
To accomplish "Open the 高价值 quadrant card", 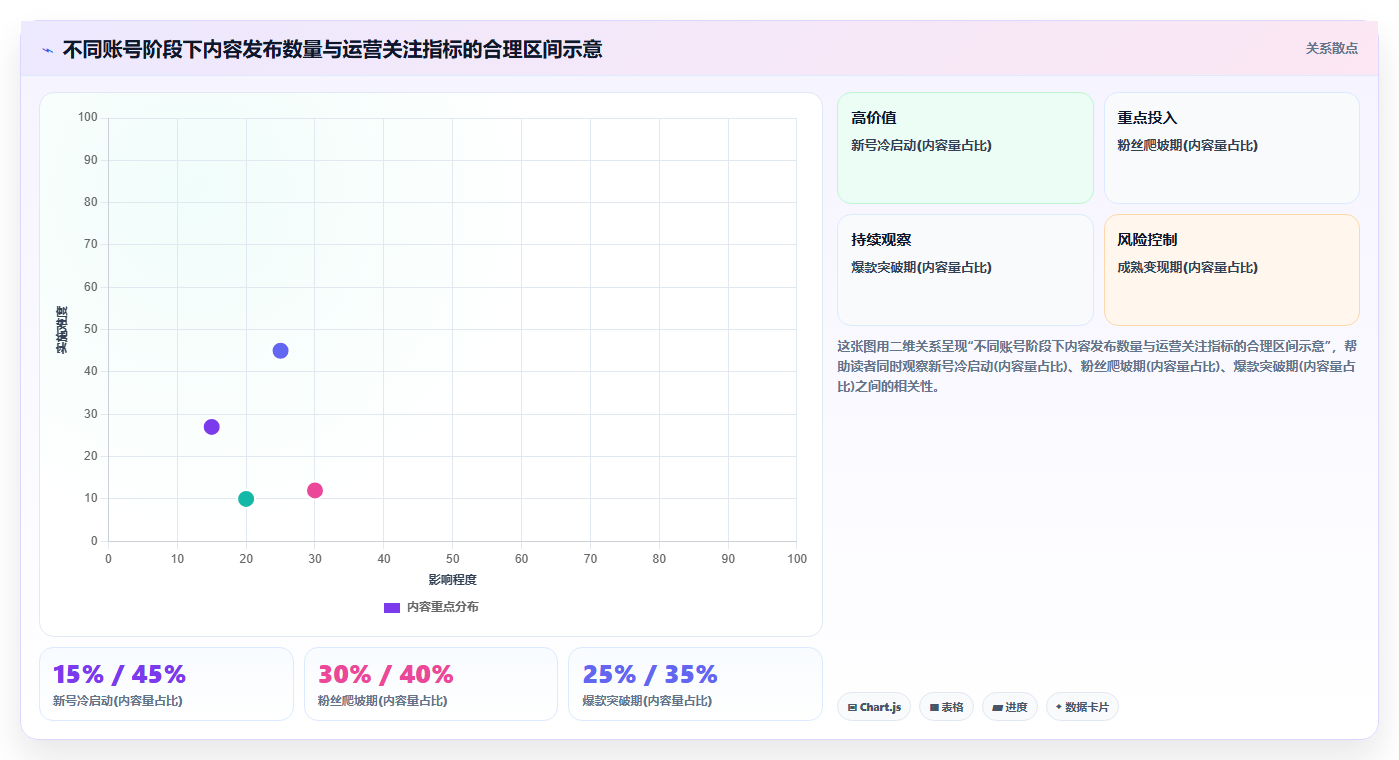I will click(x=965, y=148).
